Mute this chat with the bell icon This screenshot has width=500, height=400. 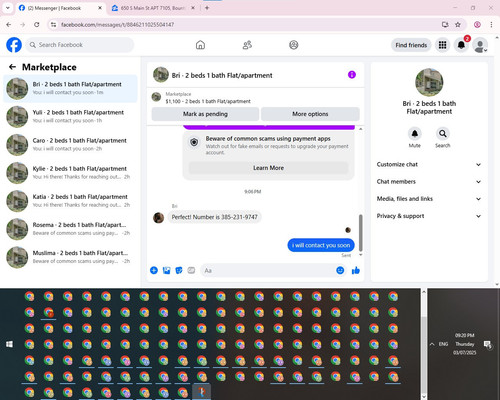(415, 134)
